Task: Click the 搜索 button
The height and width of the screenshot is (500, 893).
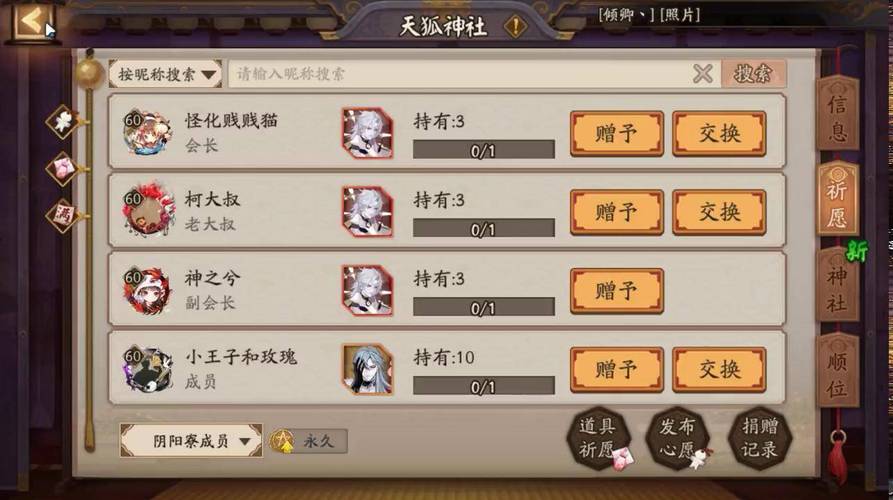Action: point(753,74)
